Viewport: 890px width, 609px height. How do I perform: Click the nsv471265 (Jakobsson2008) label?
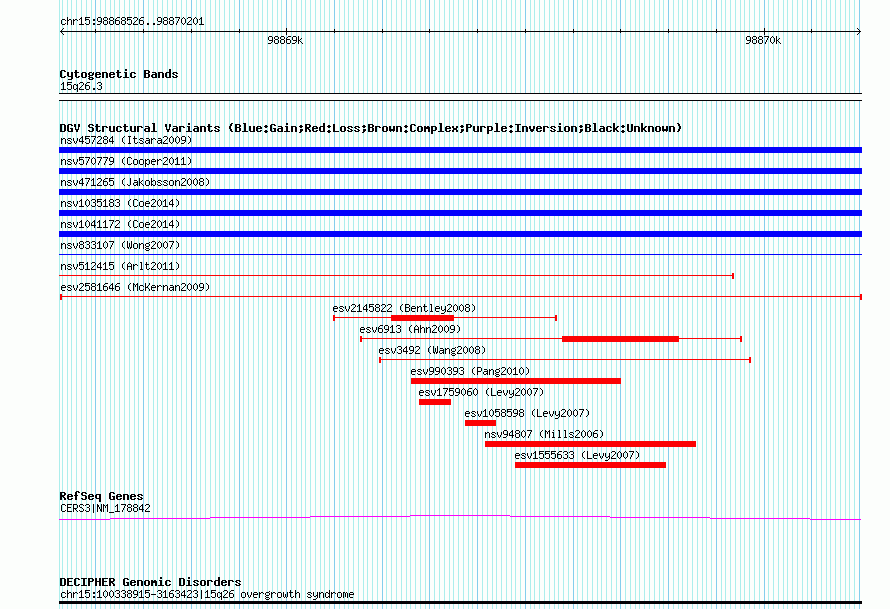coord(135,182)
